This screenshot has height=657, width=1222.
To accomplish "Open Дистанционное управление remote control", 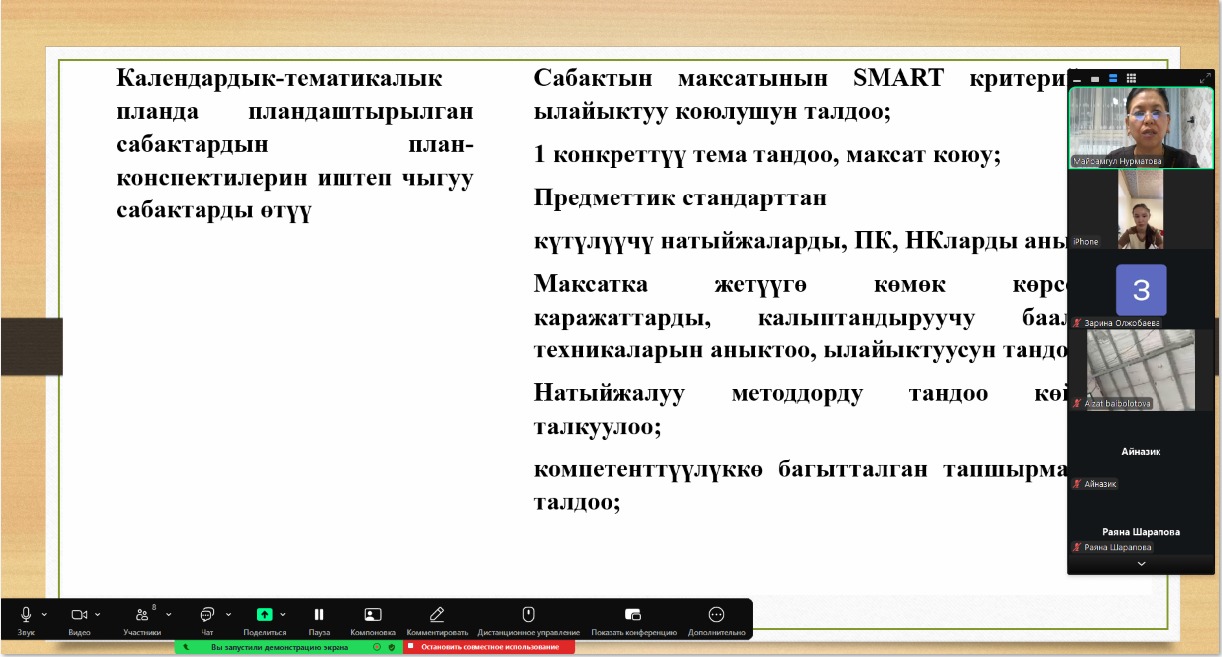I will coord(528,615).
